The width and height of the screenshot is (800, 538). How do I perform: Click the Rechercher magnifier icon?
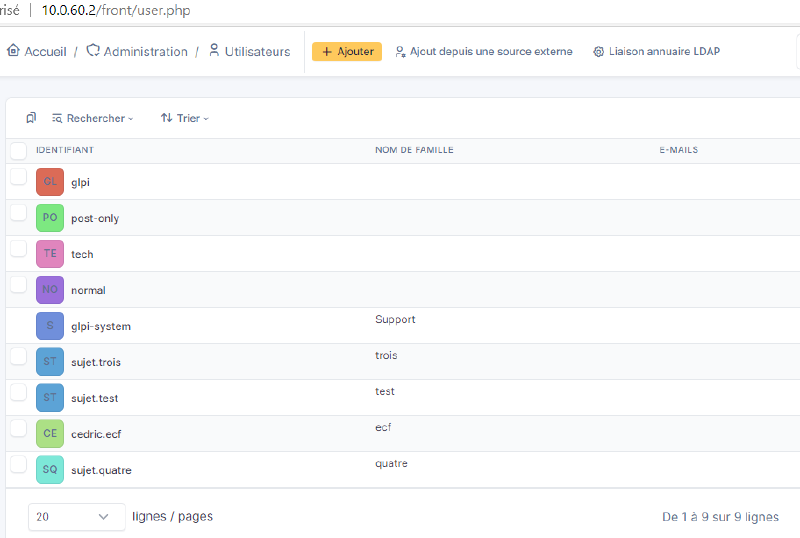57,118
